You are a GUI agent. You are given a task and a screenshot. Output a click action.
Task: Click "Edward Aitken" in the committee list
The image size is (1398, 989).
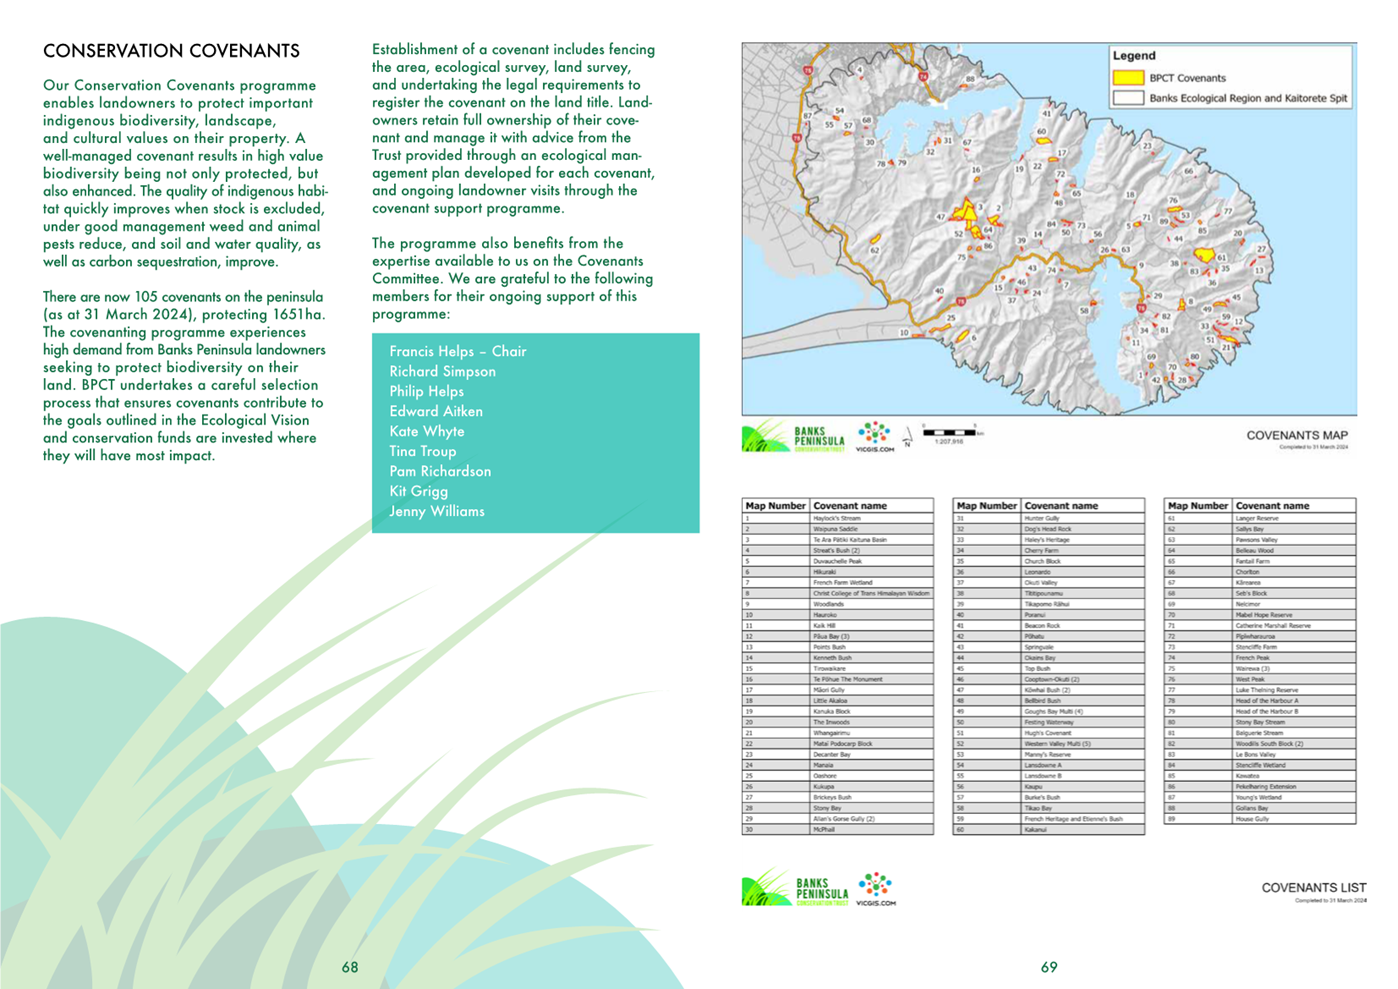[x=436, y=411]
